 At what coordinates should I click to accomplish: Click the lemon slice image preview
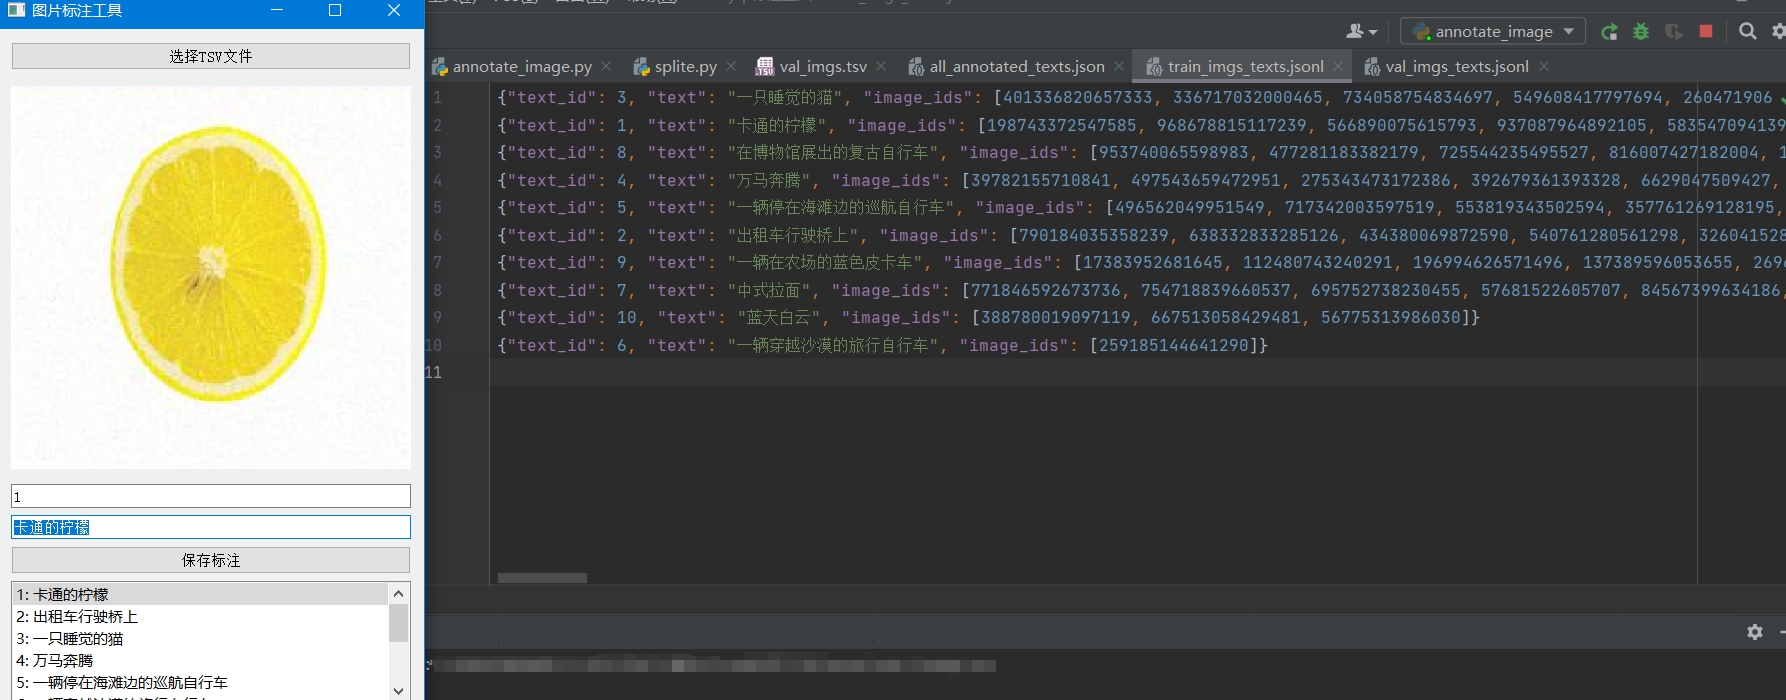point(211,277)
